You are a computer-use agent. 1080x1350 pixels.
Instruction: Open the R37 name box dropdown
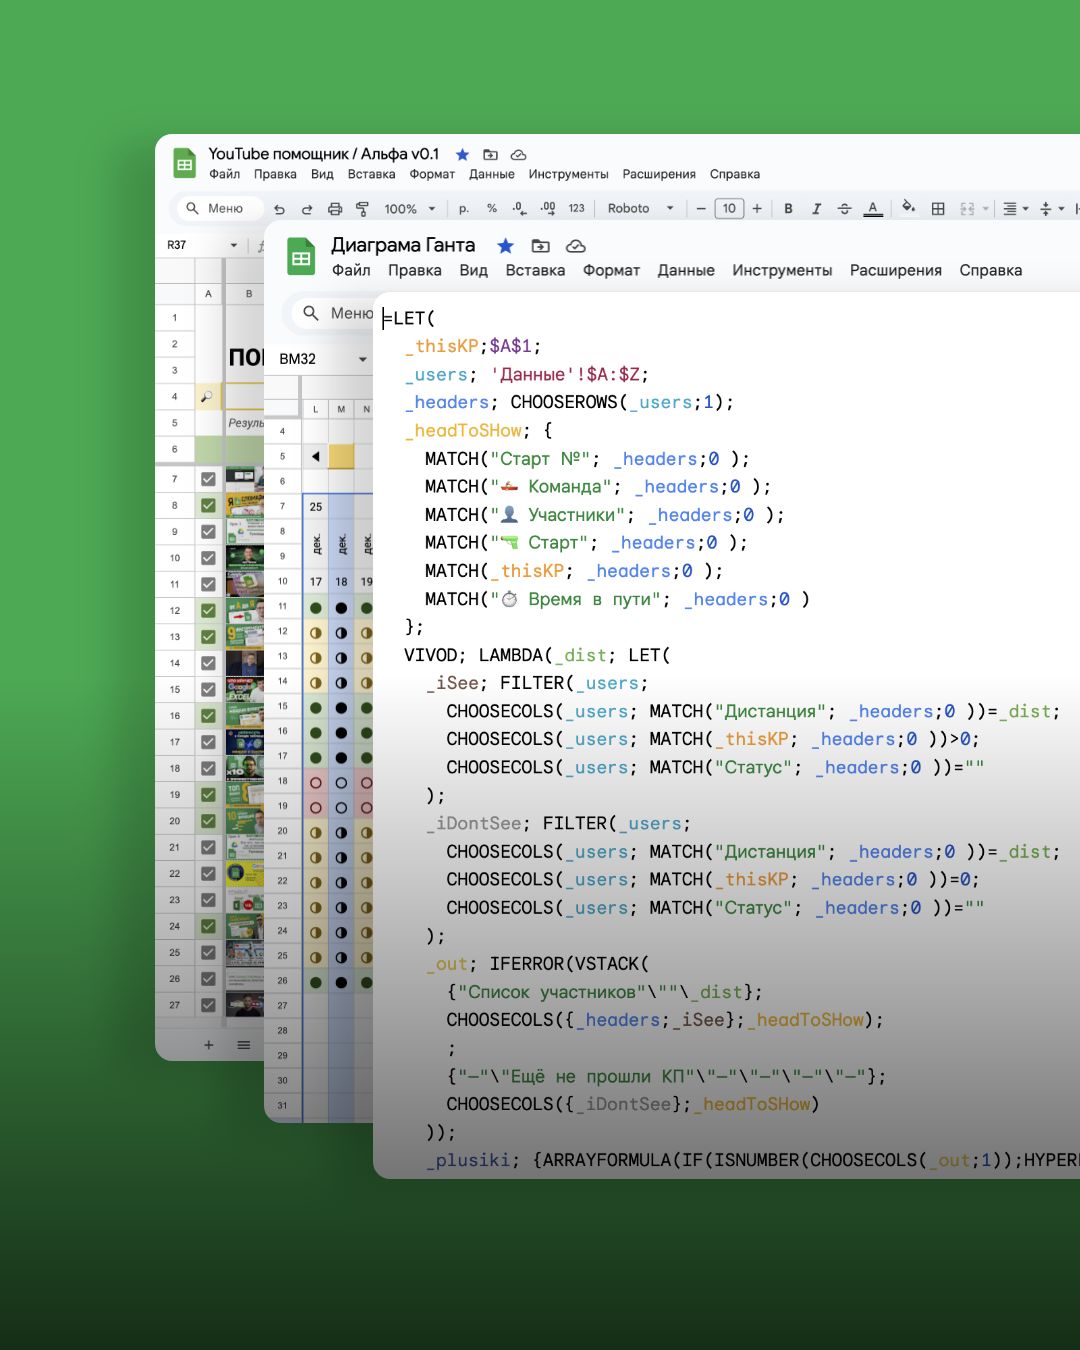point(234,245)
